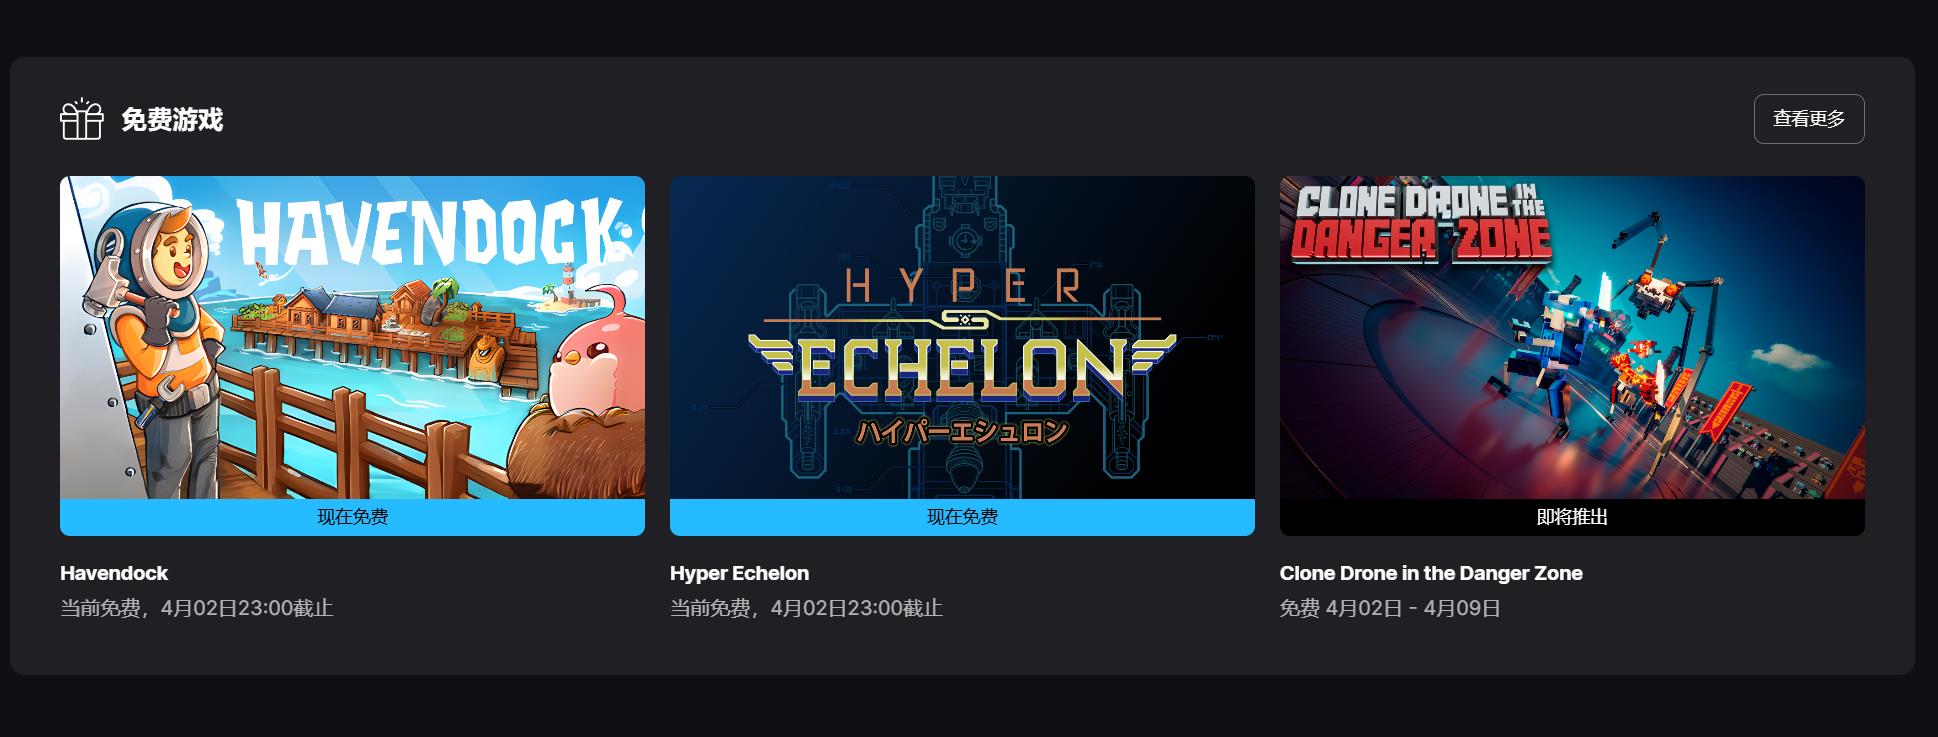This screenshot has height=737, width=1938.
Task: Click 现在免费 banner under Havendock
Action: [352, 517]
